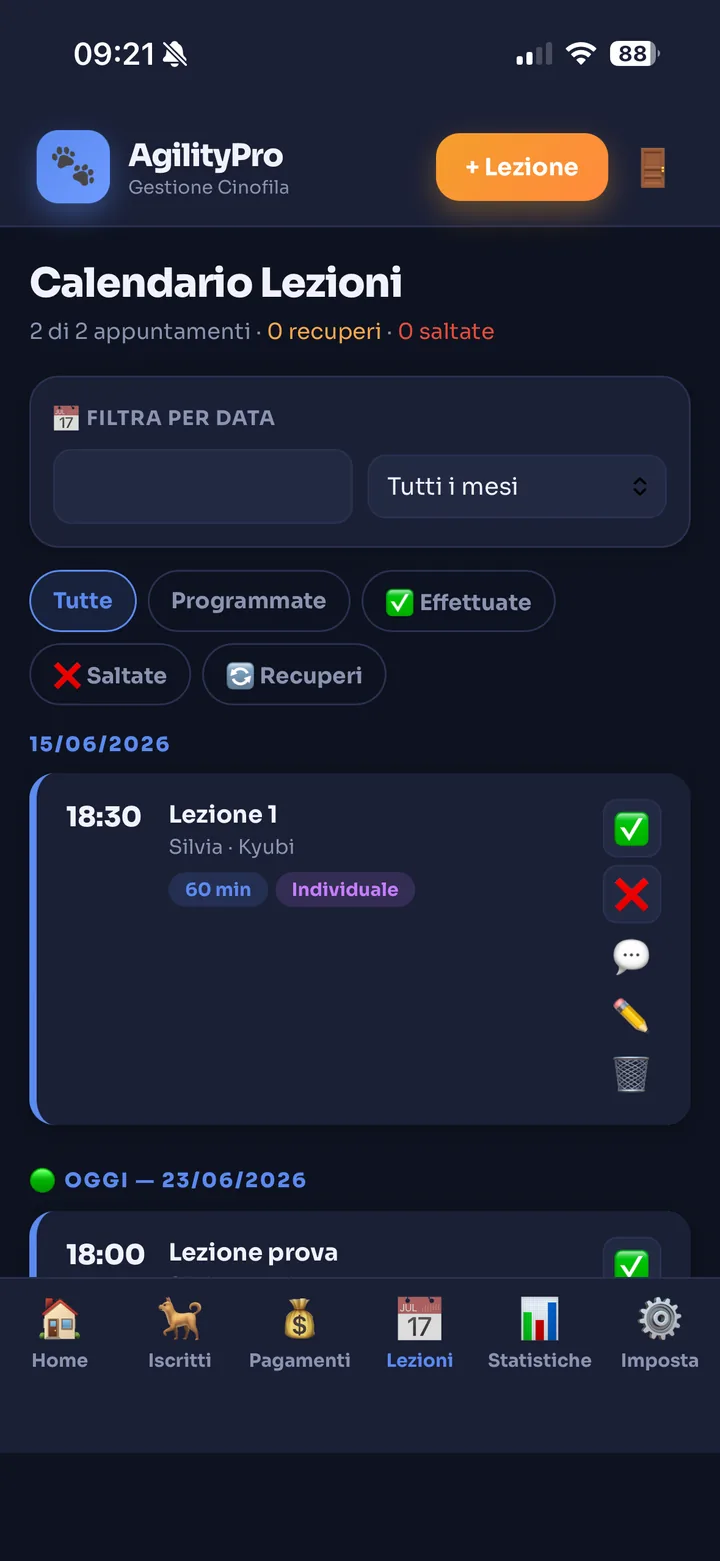Go to Iscritti dog icon tab
This screenshot has width=720, height=1561.
(180, 1334)
